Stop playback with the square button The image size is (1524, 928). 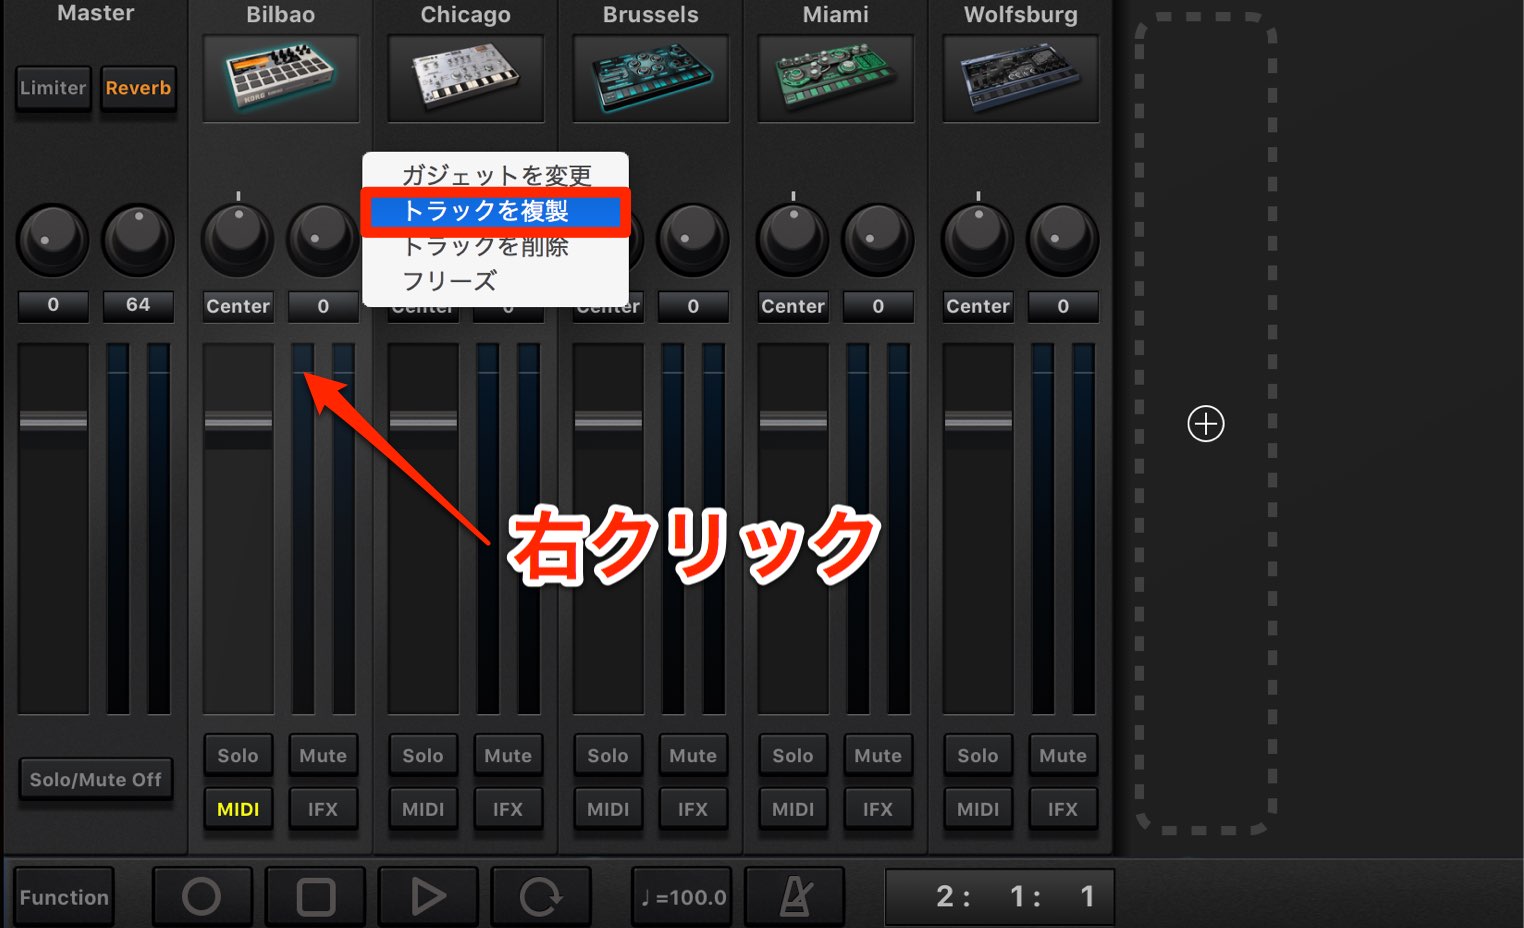pos(315,897)
